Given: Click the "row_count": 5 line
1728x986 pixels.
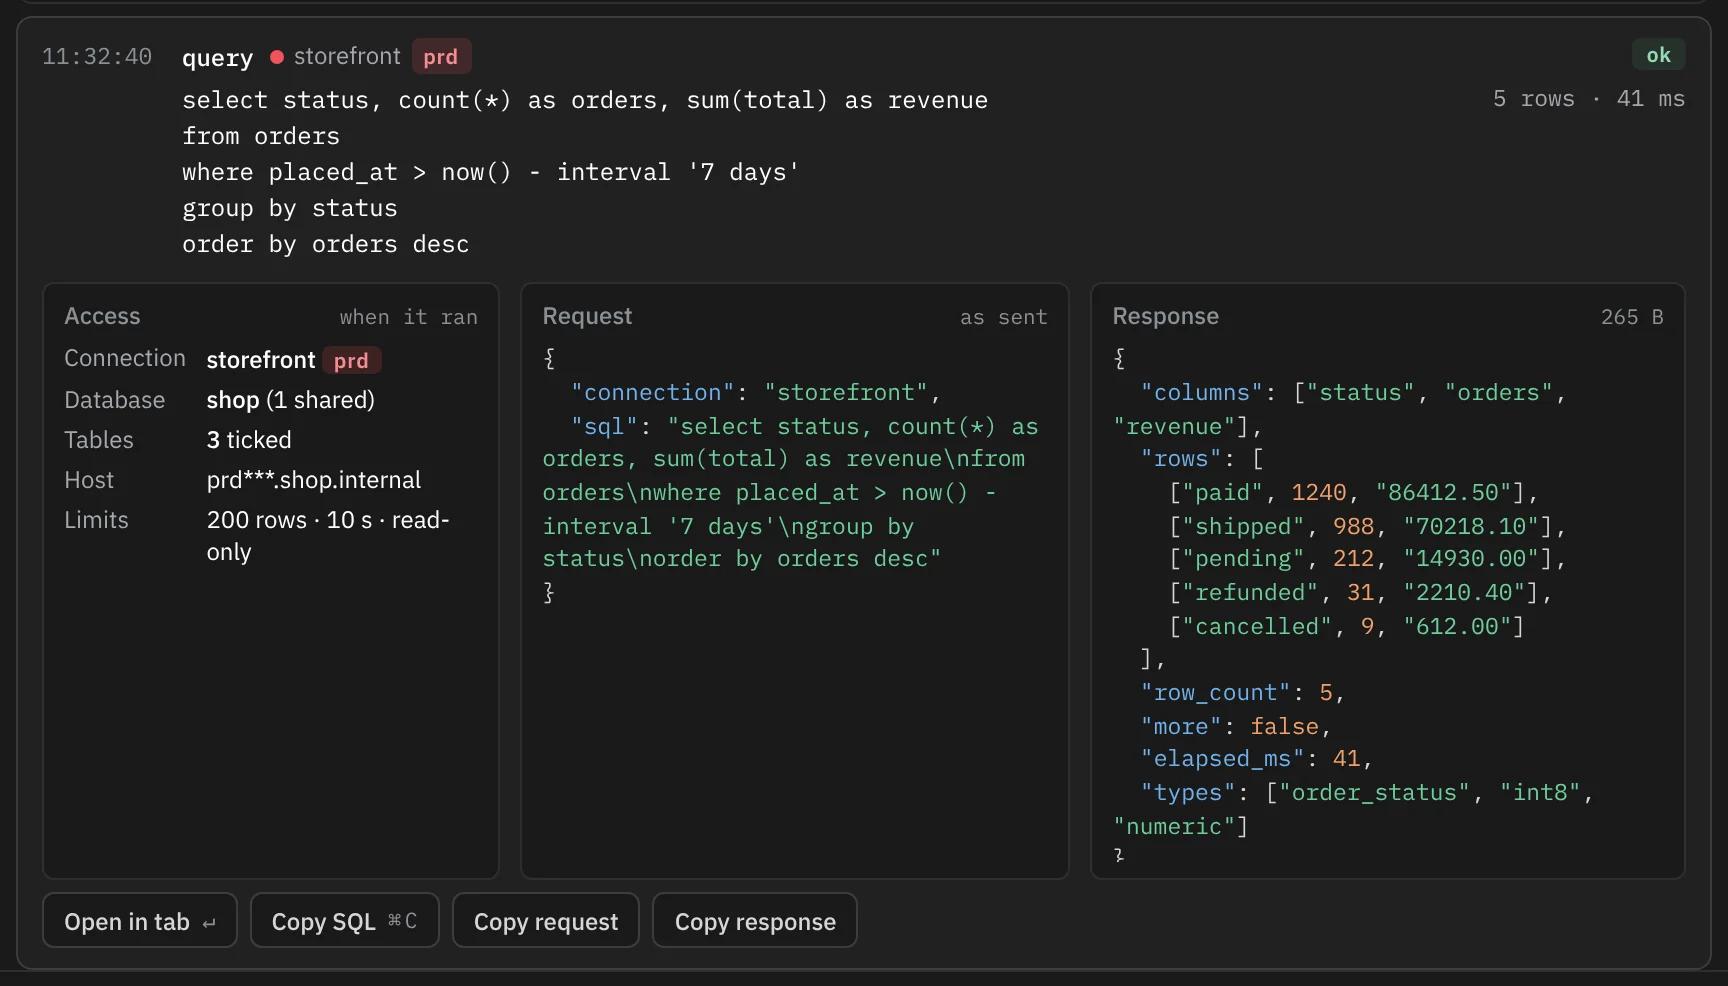Looking at the screenshot, I should (x=1243, y=693).
